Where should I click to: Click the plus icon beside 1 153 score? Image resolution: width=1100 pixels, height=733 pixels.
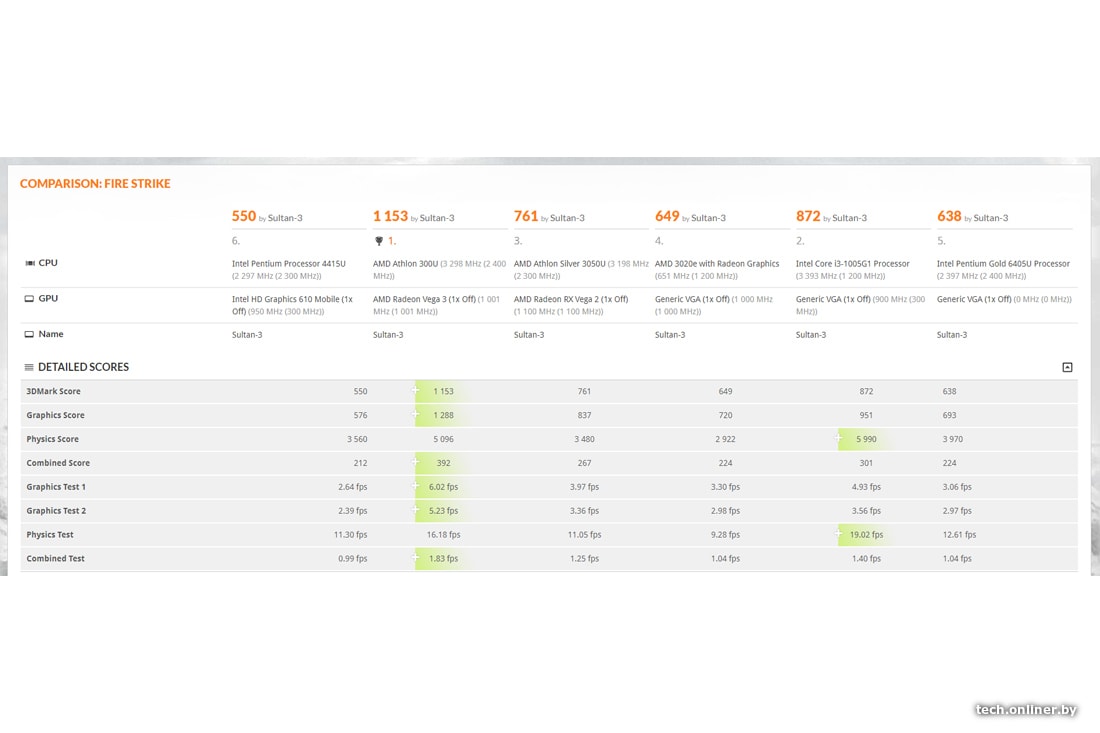tap(416, 391)
